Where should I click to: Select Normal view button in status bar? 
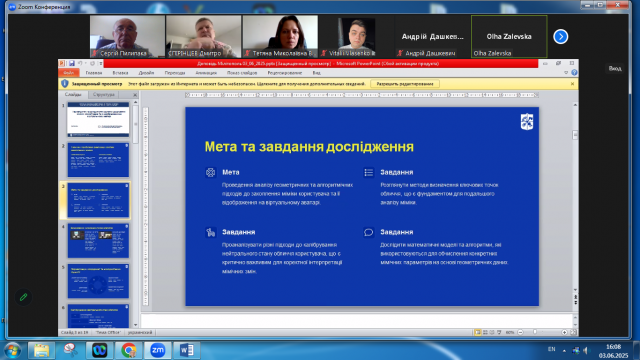pyautogui.click(x=478, y=332)
